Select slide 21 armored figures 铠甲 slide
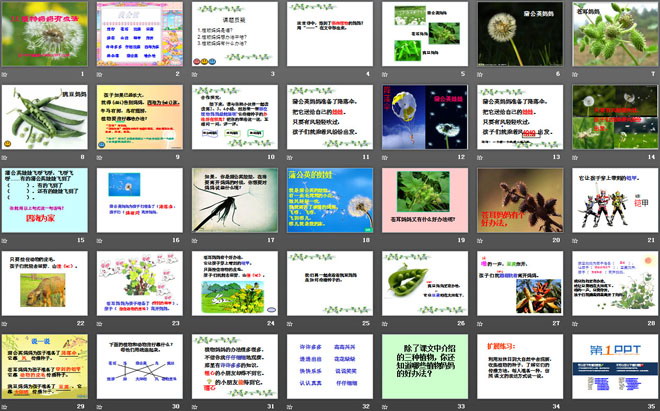Image resolution: width=660 pixels, height=411 pixels. (615, 200)
